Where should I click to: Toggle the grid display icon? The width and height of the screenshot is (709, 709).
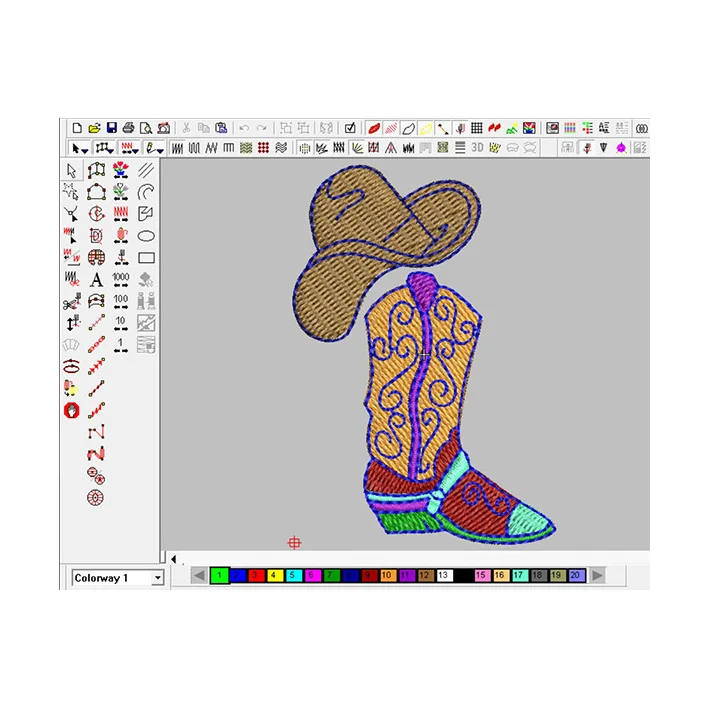pyautogui.click(x=477, y=128)
